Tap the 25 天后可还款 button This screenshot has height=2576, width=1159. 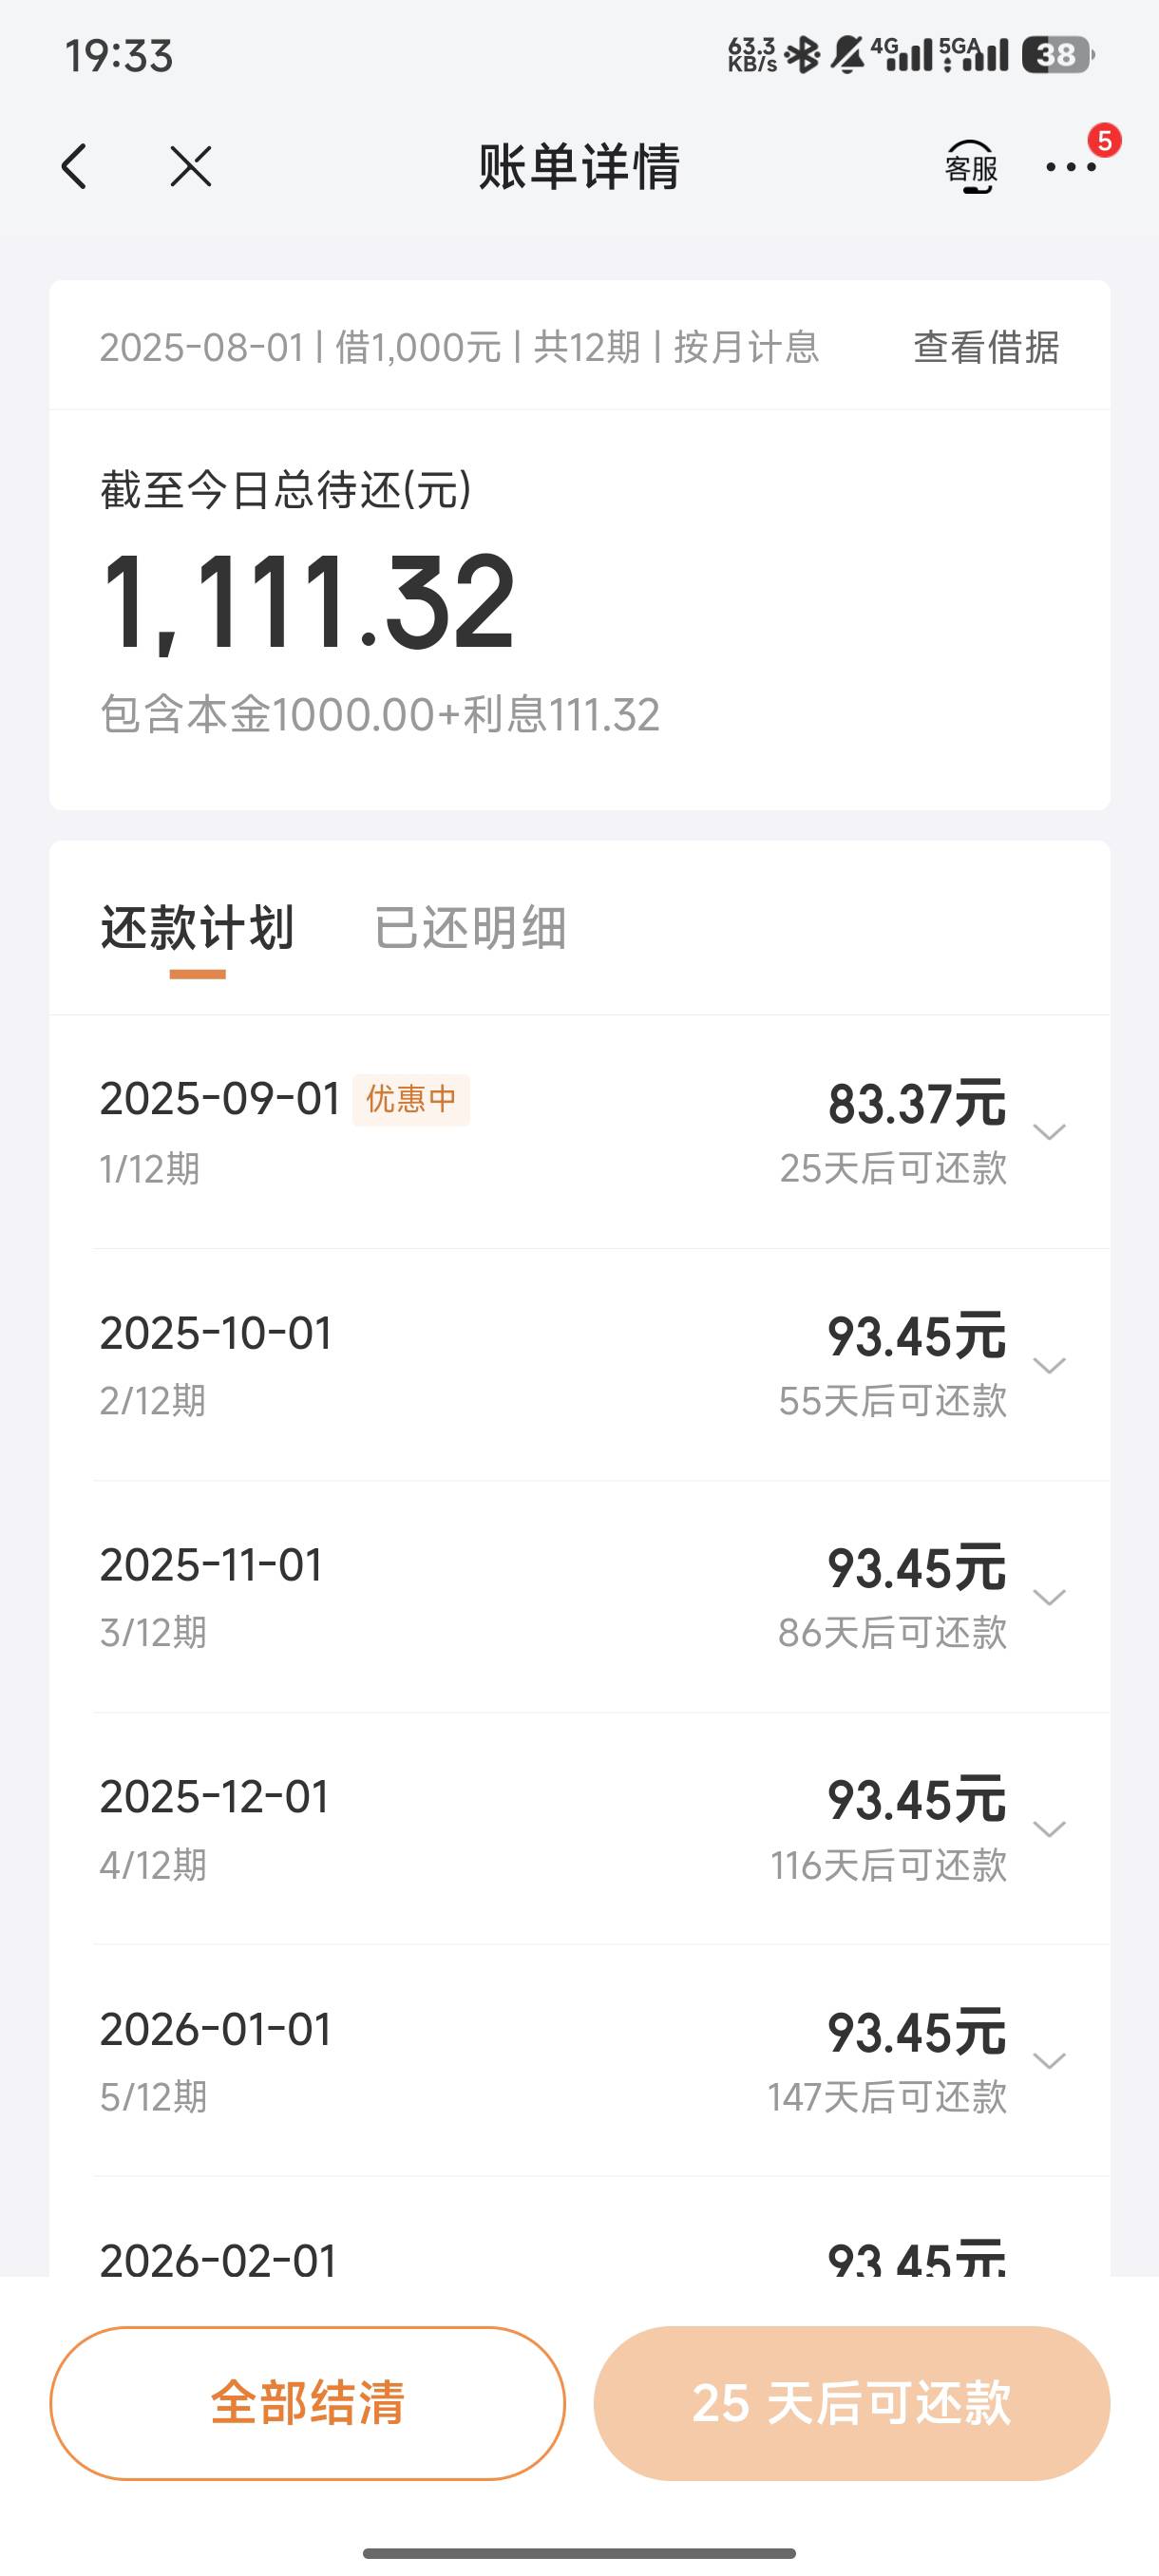click(x=852, y=2403)
